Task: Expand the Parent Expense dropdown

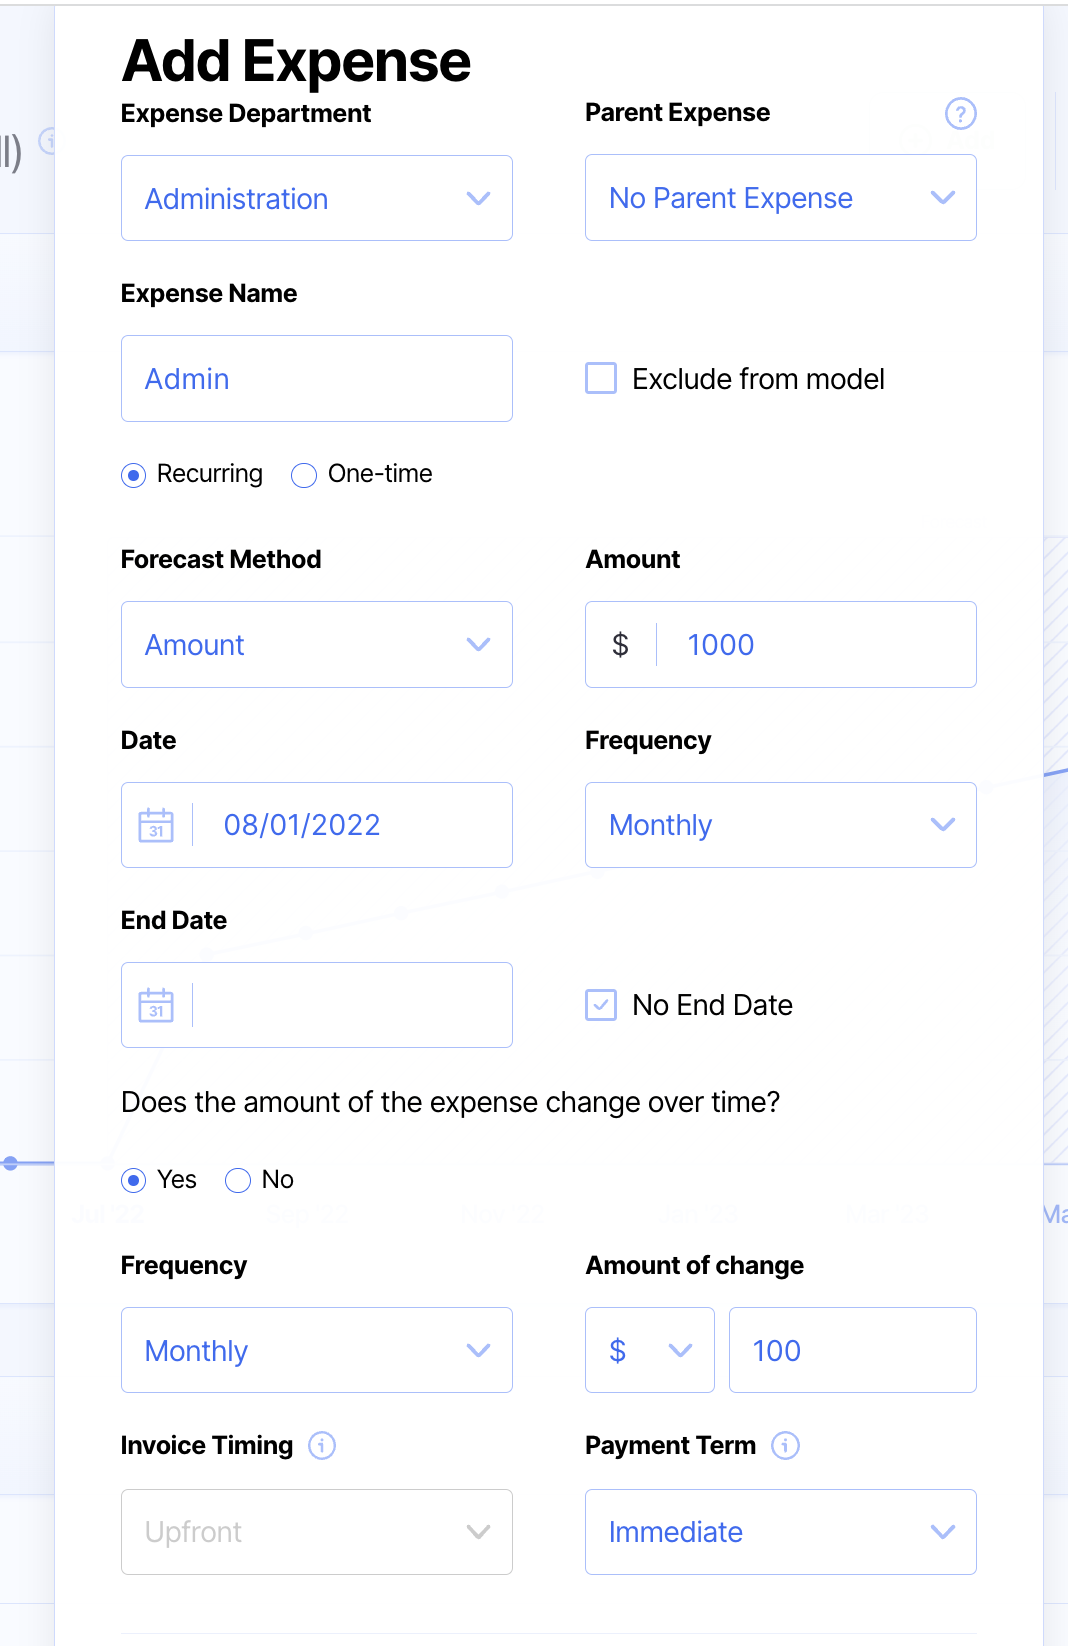Action: click(x=780, y=198)
